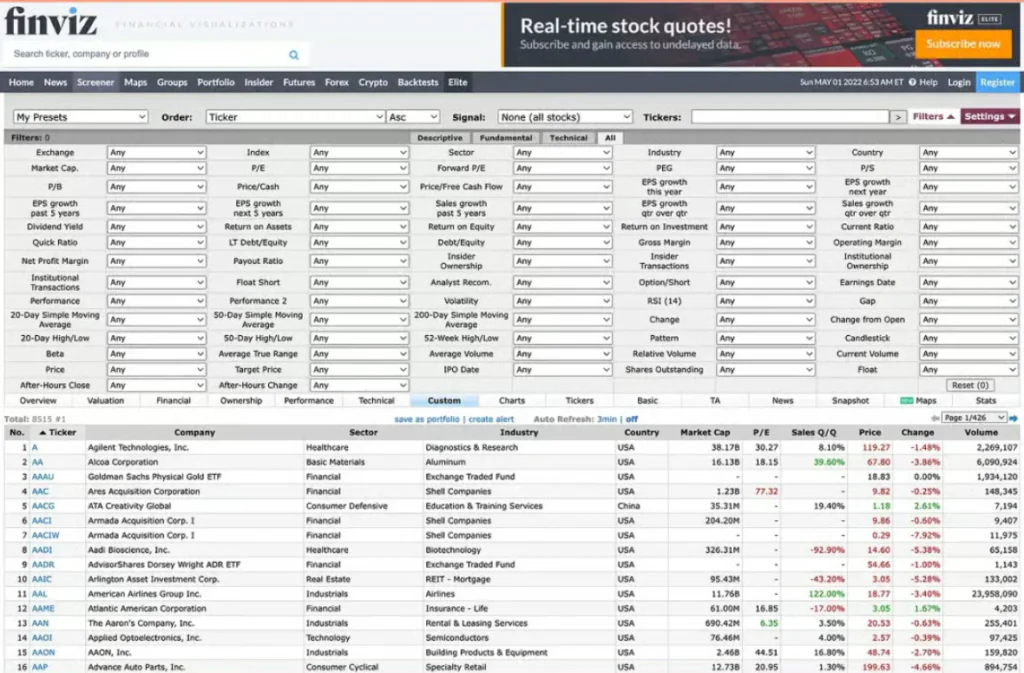Click the search magnifier icon
Image resolution: width=1024 pixels, height=673 pixels.
[x=294, y=55]
